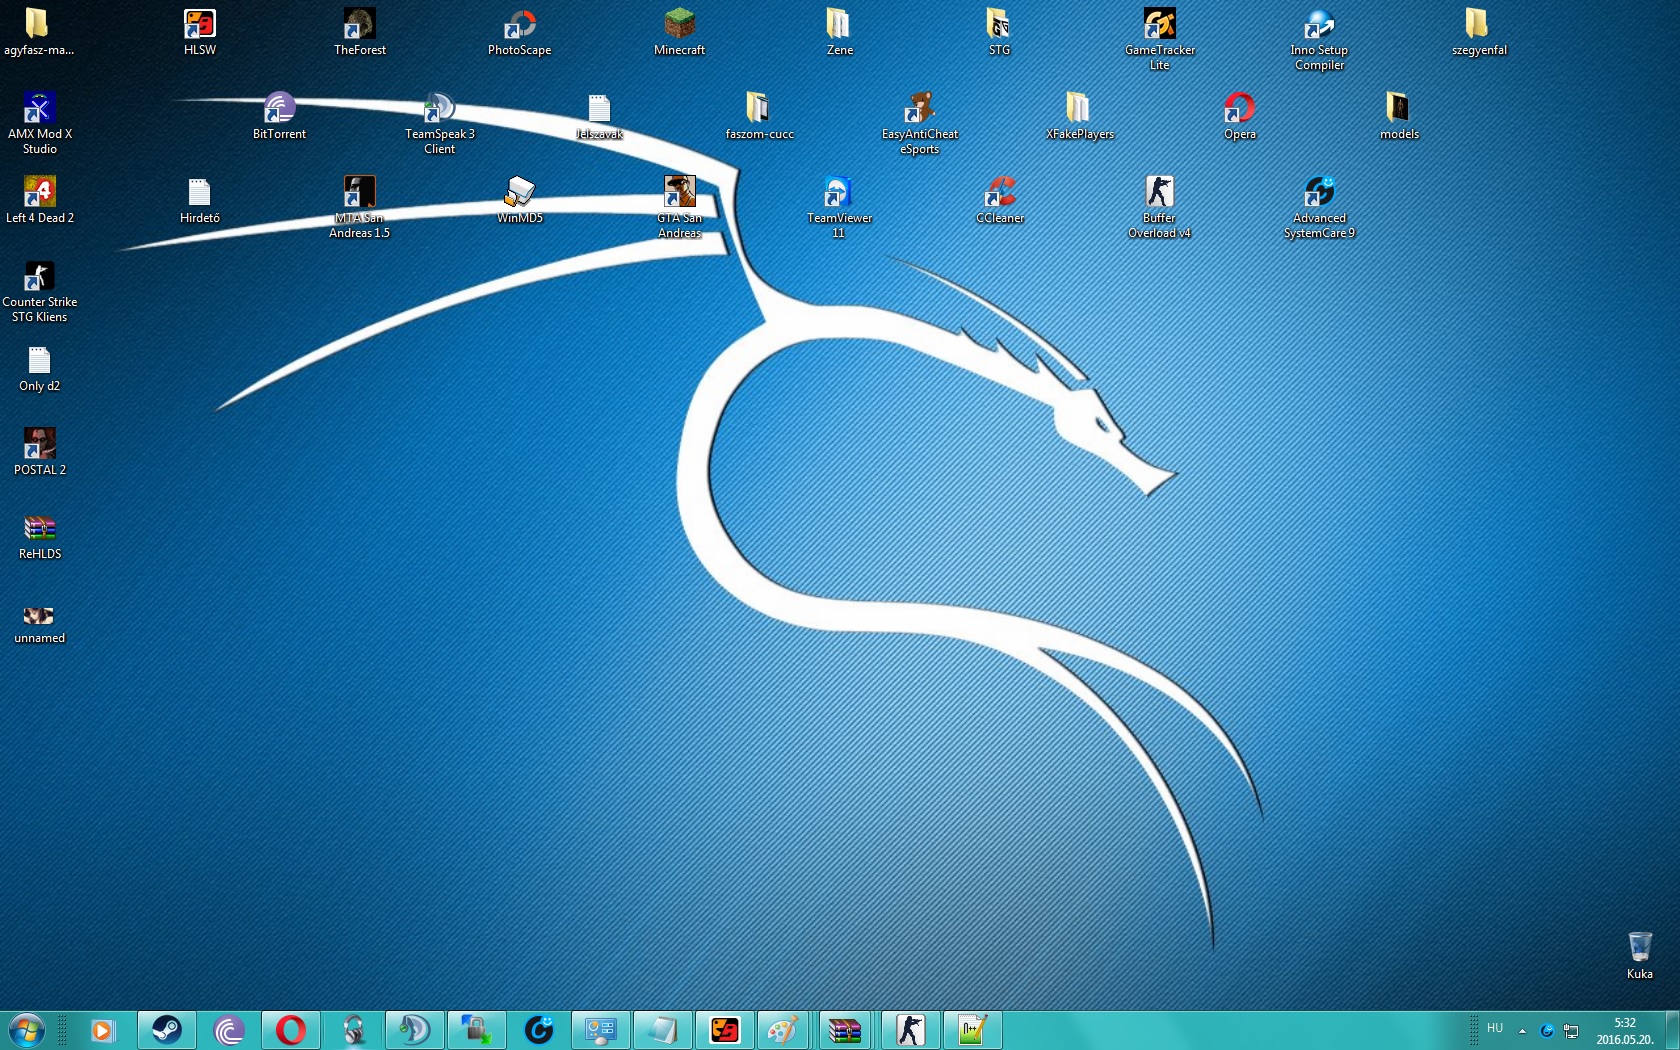1680x1050 pixels.
Task: Switch to HLSW window in taskbar
Action: pyautogui.click(x=725, y=1030)
